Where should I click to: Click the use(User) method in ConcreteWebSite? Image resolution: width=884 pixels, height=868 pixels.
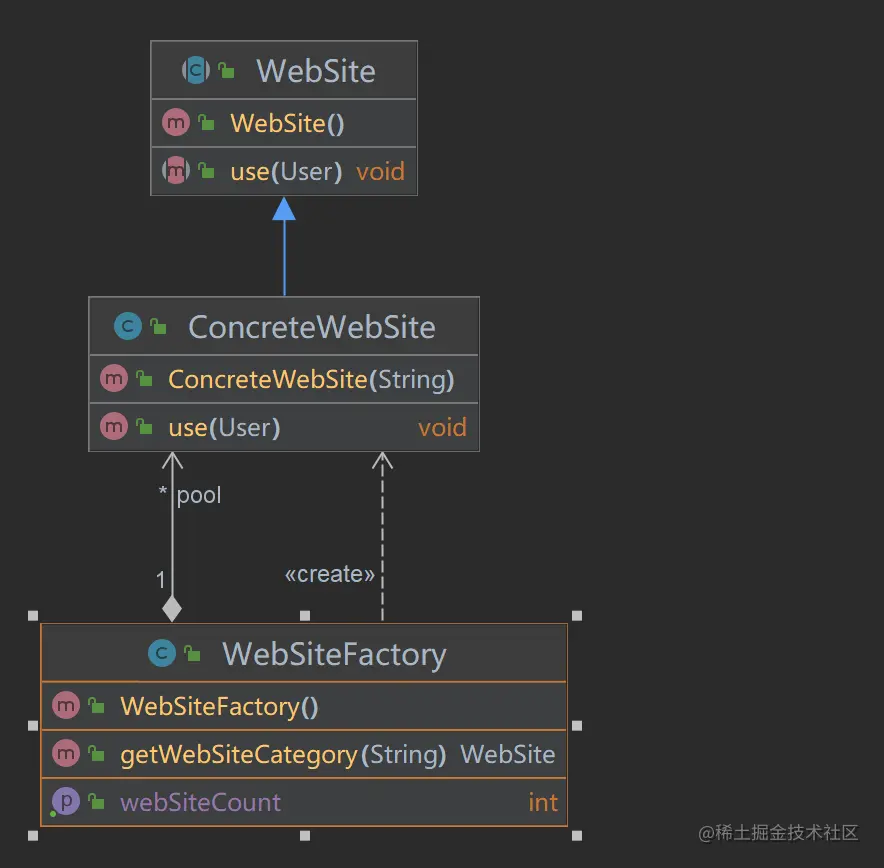tap(223, 426)
